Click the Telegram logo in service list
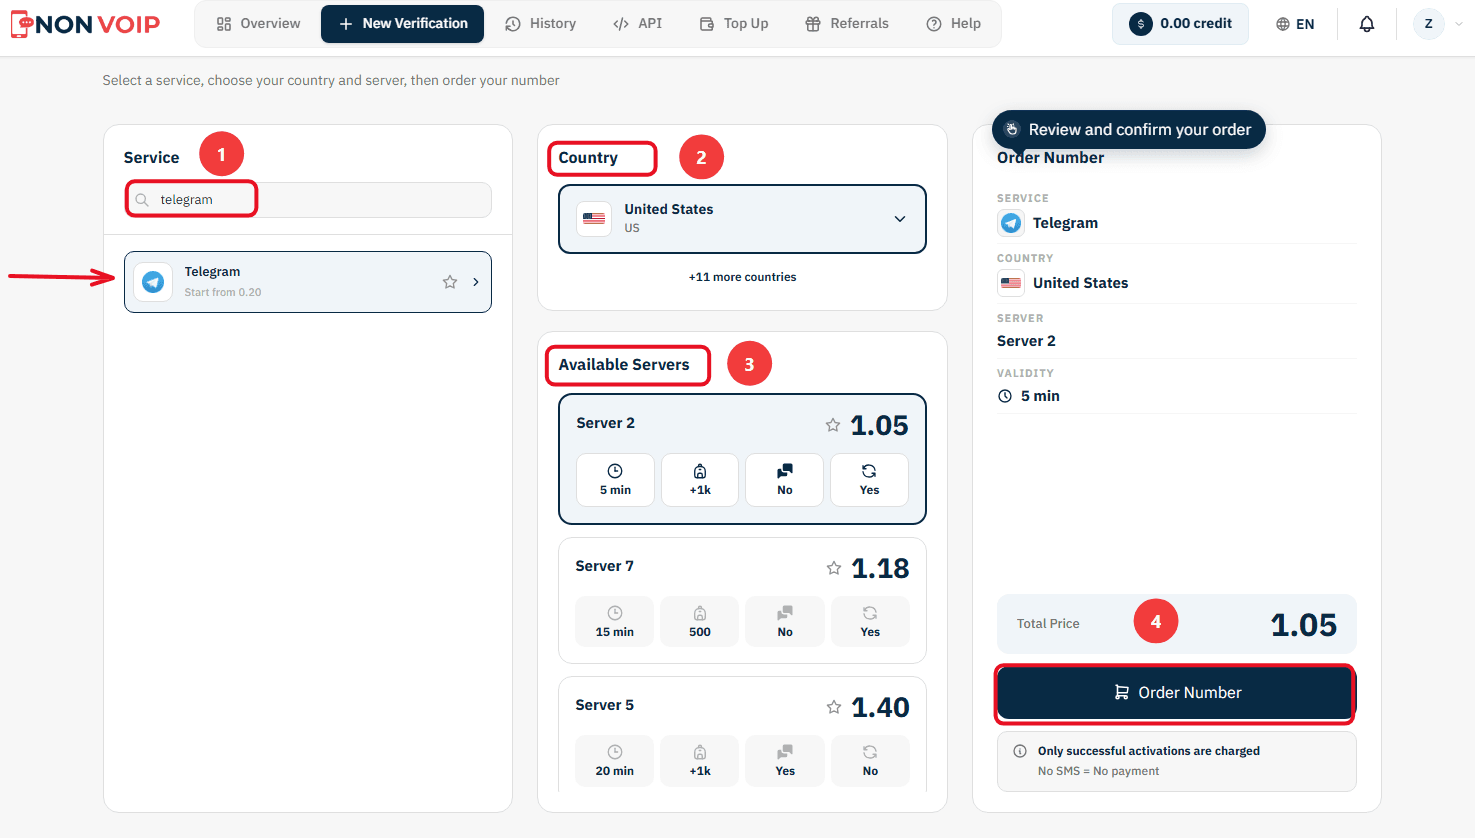The image size is (1475, 838). [153, 282]
